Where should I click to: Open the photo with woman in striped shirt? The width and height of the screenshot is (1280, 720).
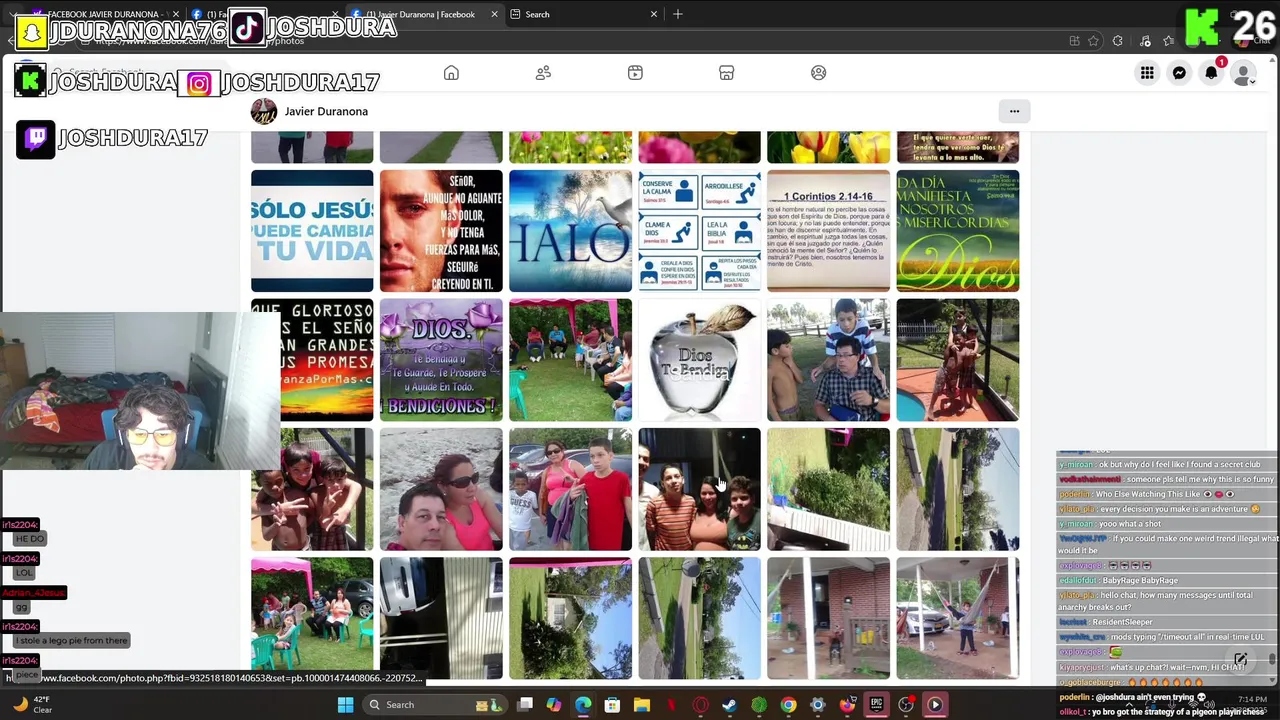click(699, 489)
